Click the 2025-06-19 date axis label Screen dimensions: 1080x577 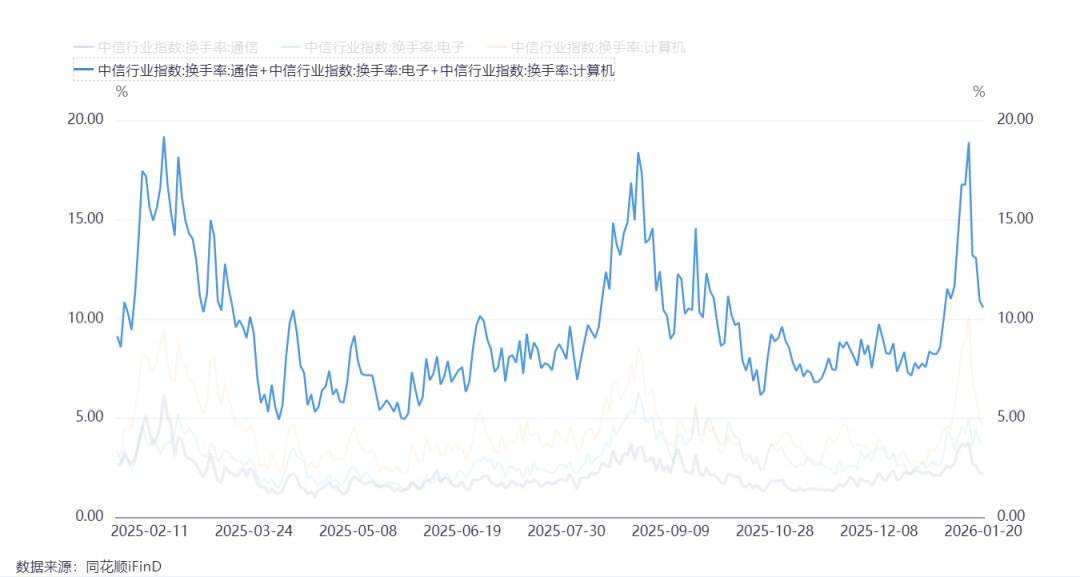point(462,532)
